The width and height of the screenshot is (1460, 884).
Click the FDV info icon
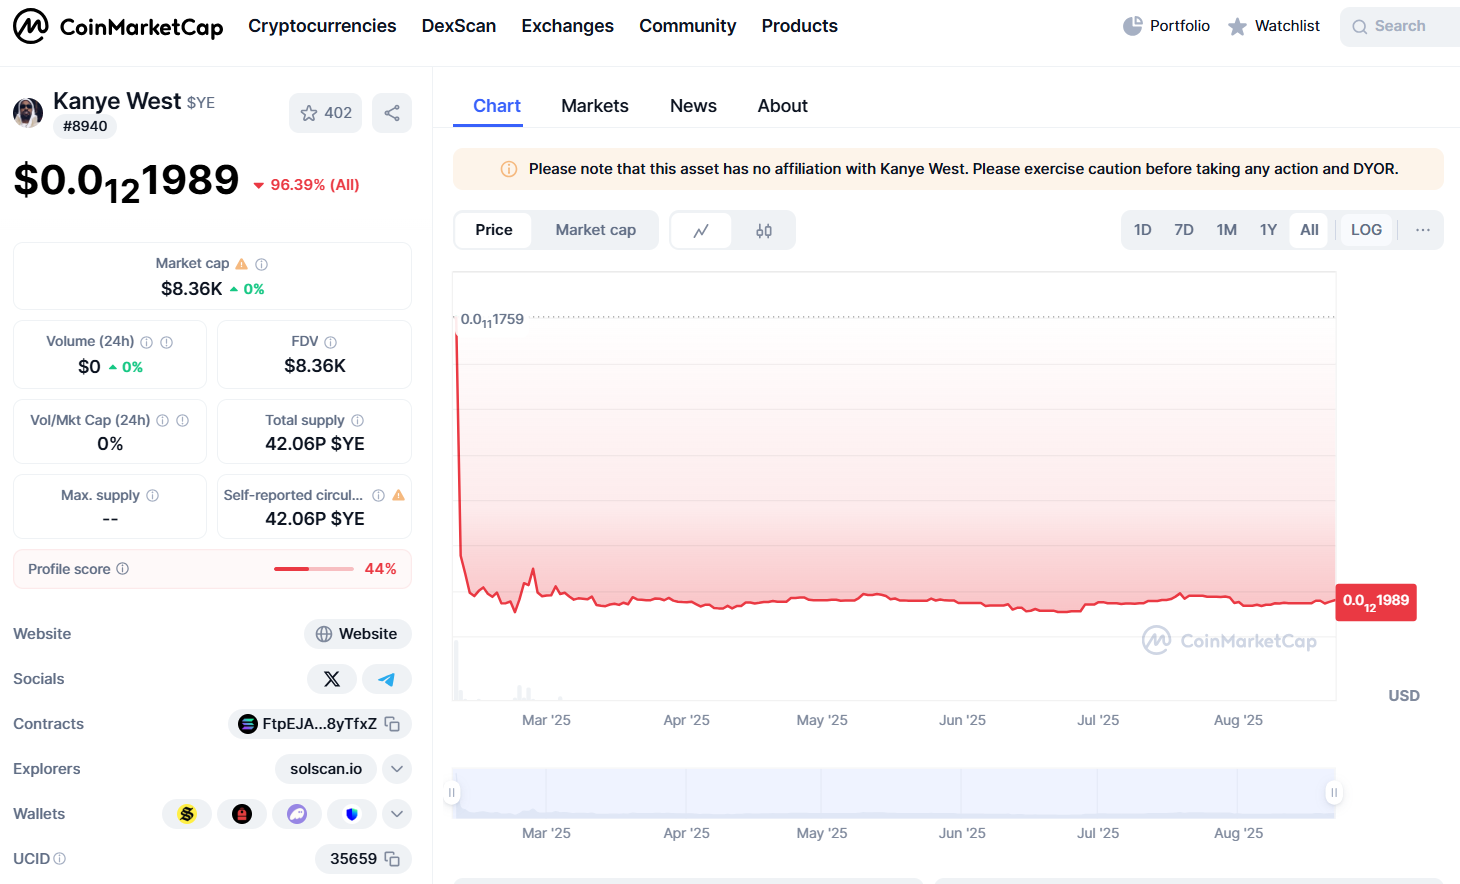[x=331, y=342]
